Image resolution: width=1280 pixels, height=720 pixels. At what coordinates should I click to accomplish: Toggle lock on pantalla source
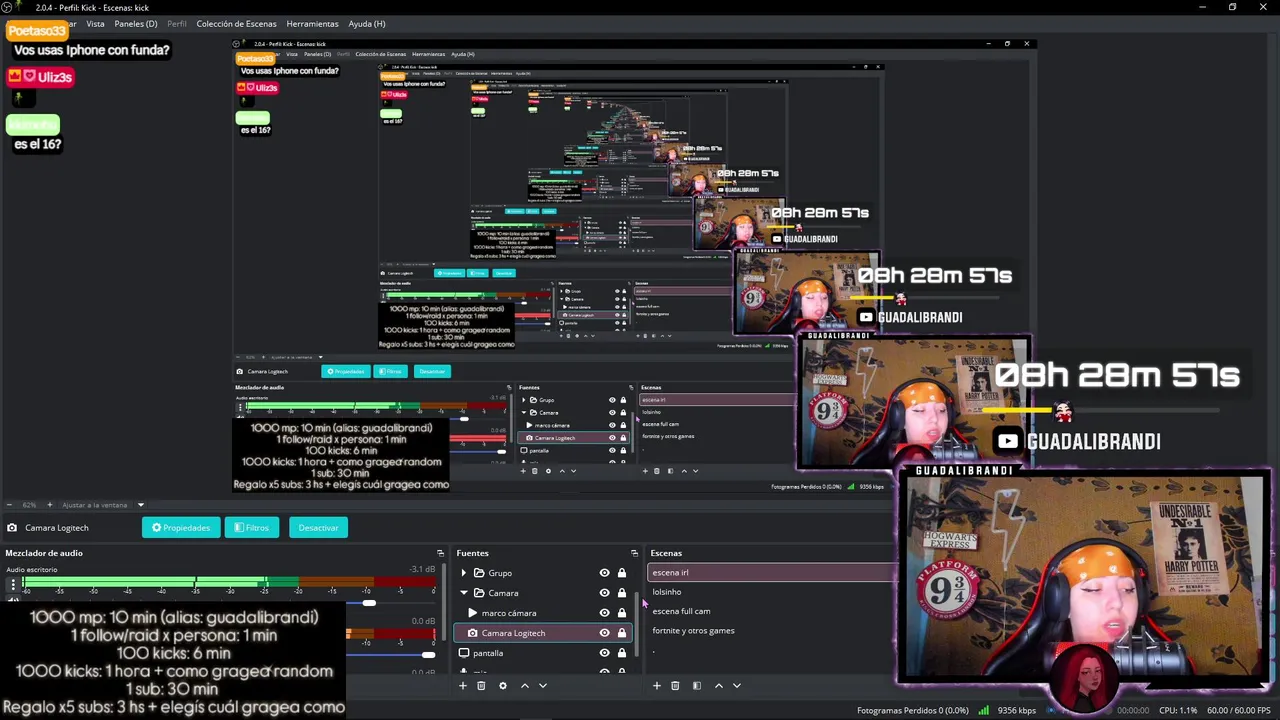(x=622, y=653)
